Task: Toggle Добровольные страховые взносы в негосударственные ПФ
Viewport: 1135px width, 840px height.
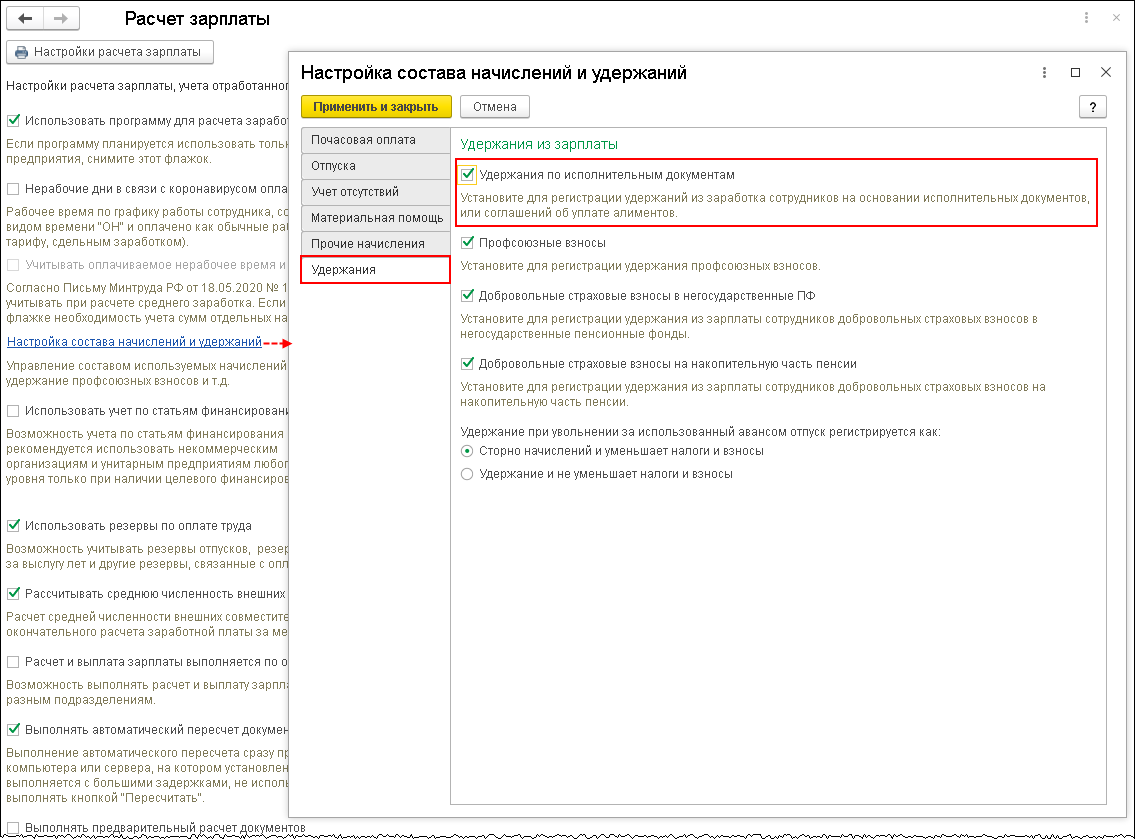Action: [x=468, y=295]
